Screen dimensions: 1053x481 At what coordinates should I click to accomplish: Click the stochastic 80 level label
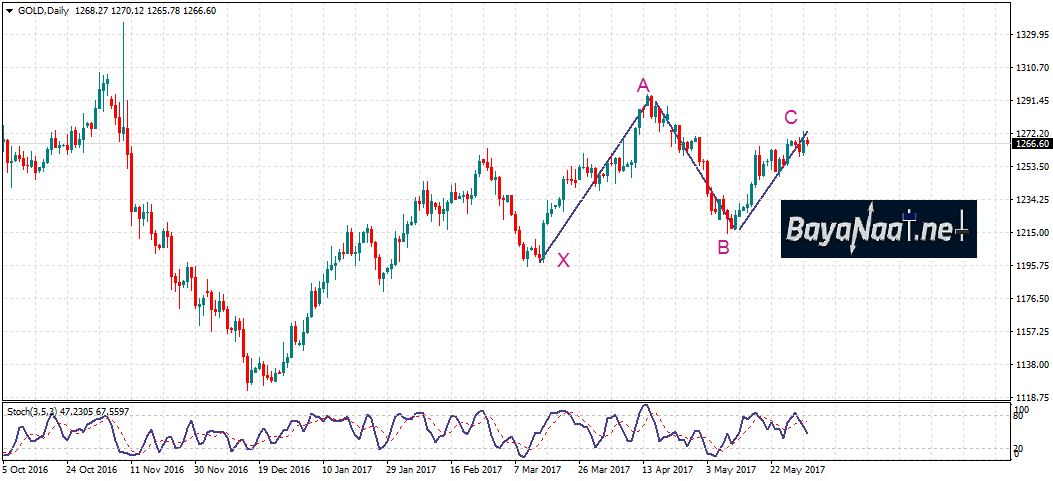click(1020, 416)
